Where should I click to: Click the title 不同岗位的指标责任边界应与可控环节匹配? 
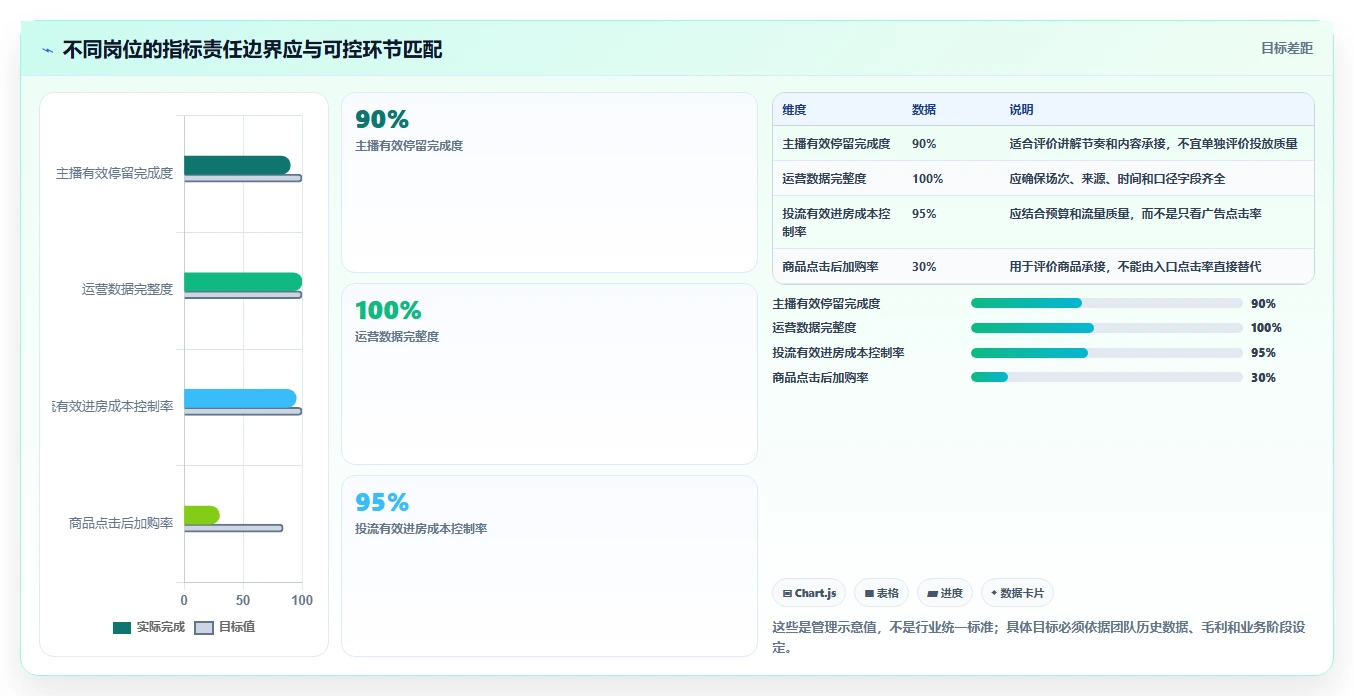click(x=252, y=50)
